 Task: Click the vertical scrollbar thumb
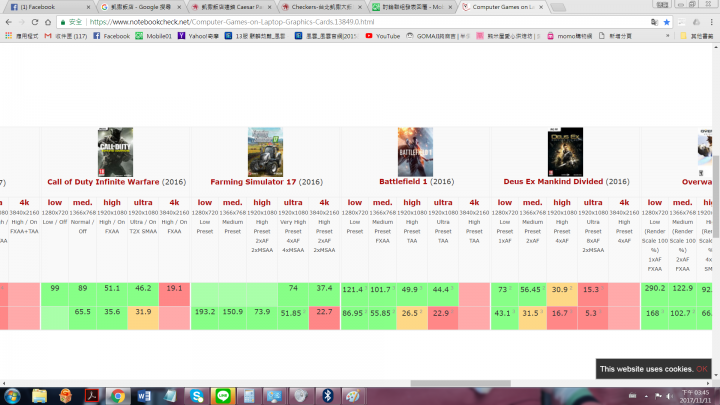(x=716, y=197)
